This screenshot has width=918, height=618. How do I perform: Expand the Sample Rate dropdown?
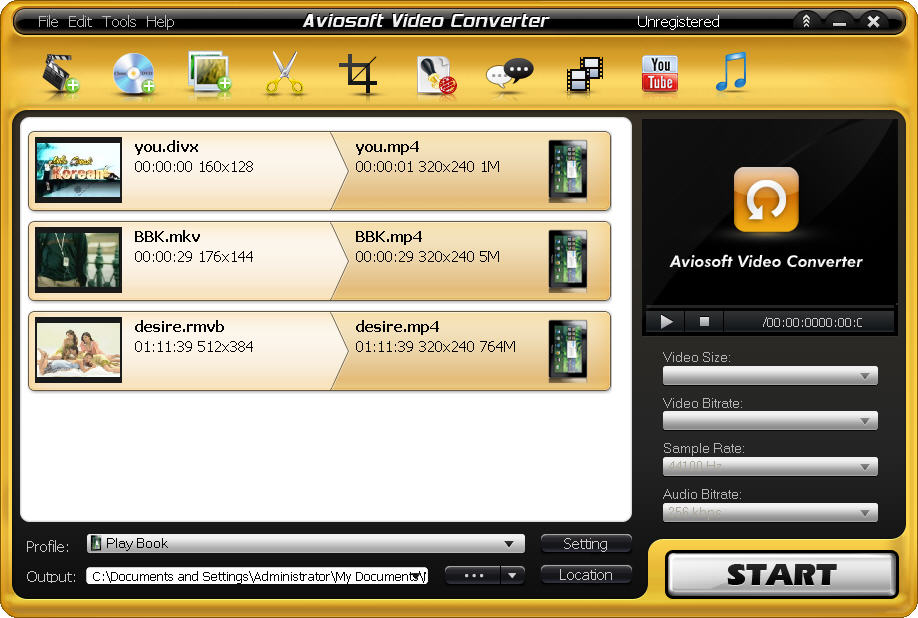(770, 466)
